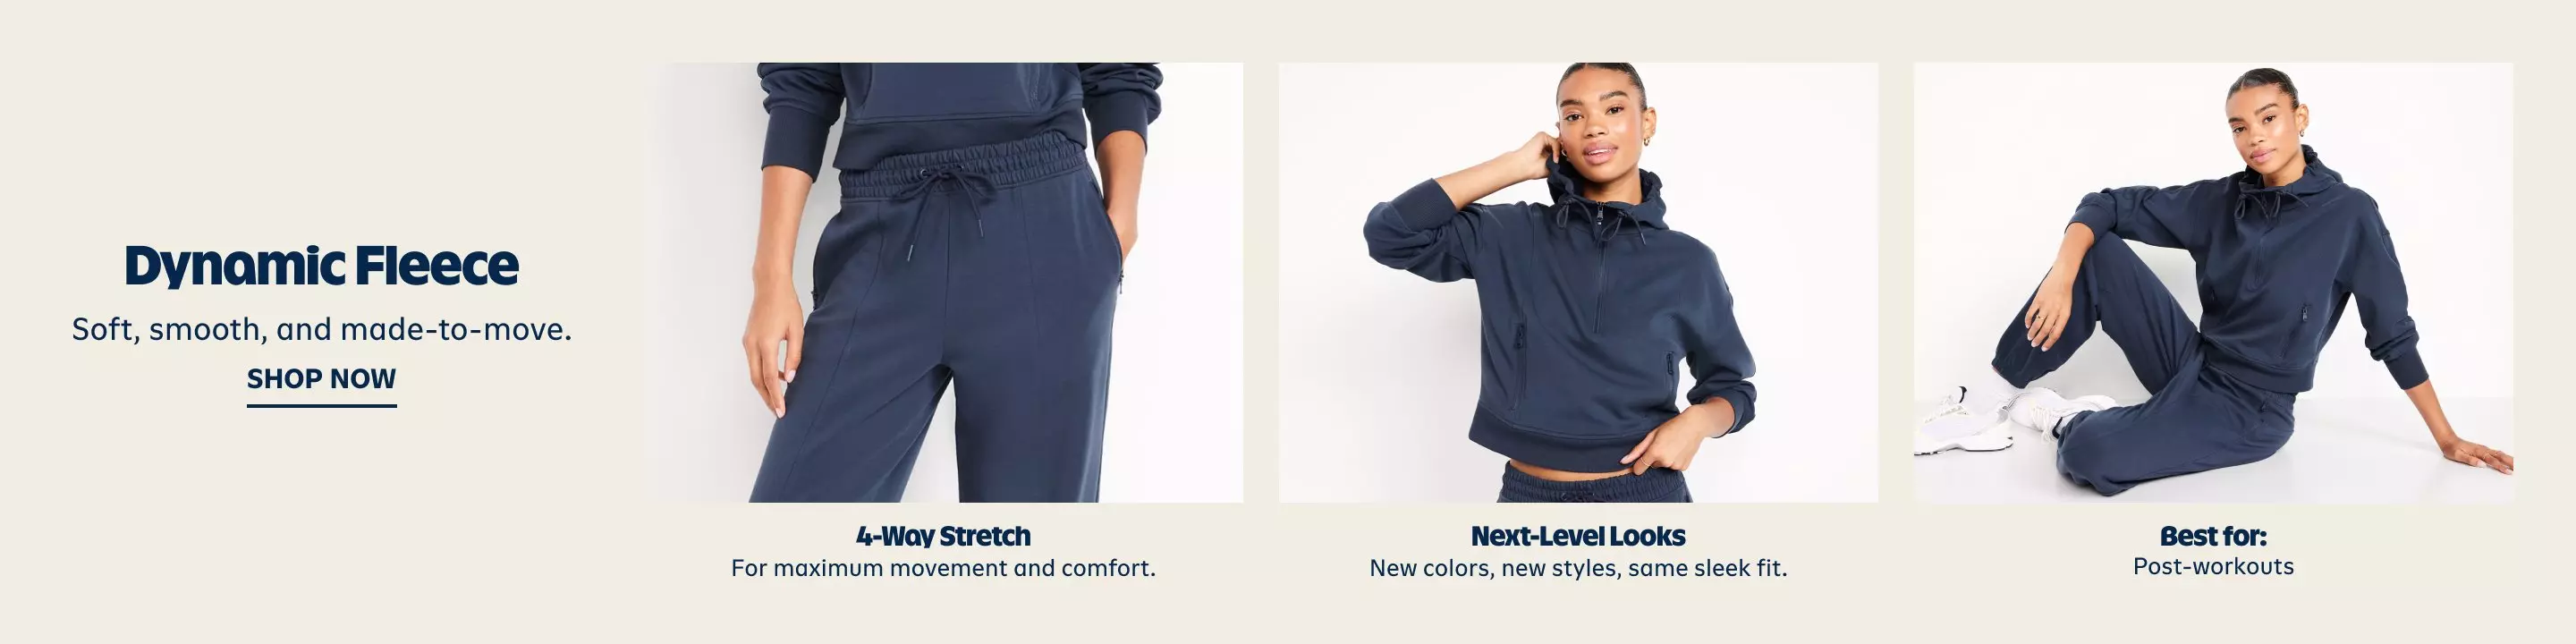Click 'For maximum movement and comfort.' text
Viewport: 2576px width, 644px height.
click(x=943, y=568)
